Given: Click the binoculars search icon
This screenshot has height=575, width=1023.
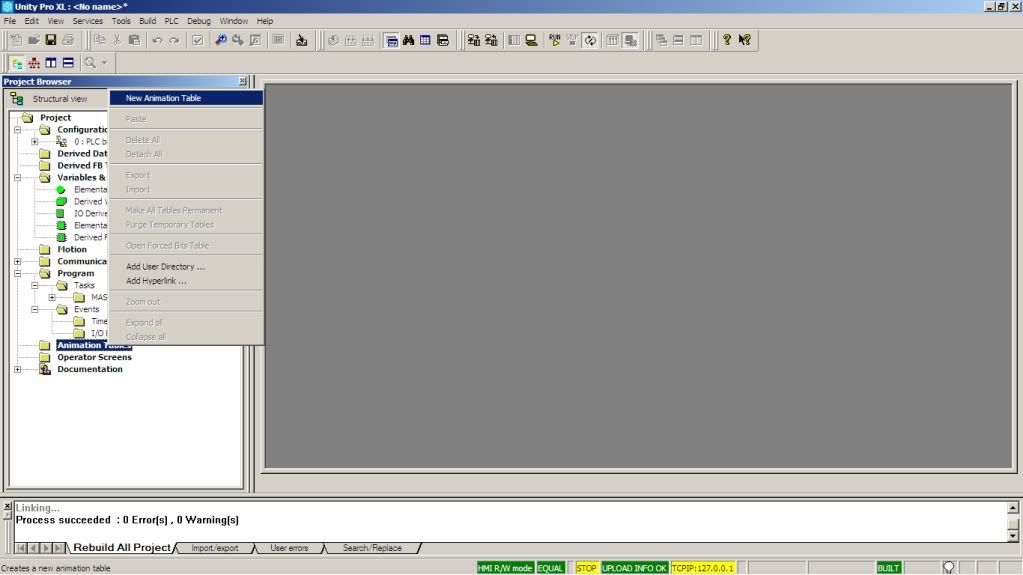Looking at the screenshot, I should point(408,40).
